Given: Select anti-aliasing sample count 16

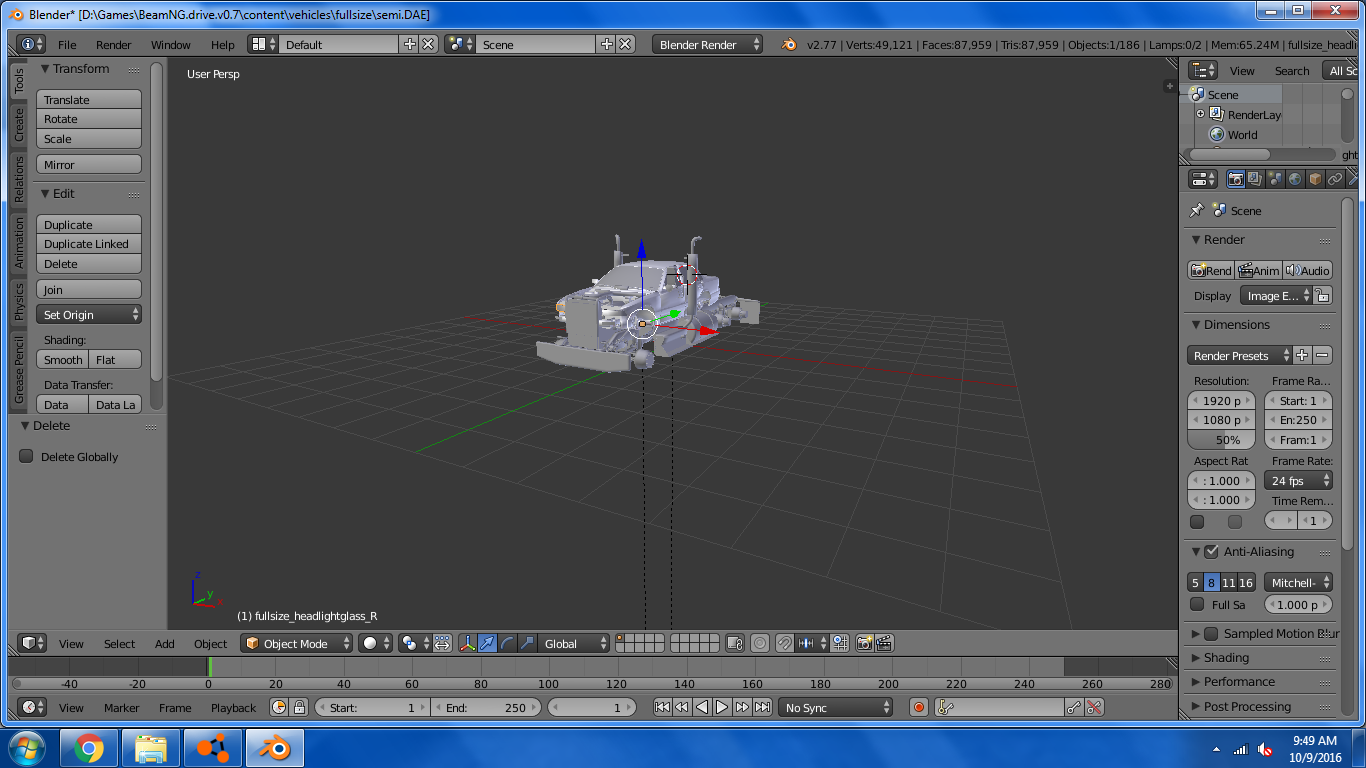Looking at the screenshot, I should click(1246, 582).
